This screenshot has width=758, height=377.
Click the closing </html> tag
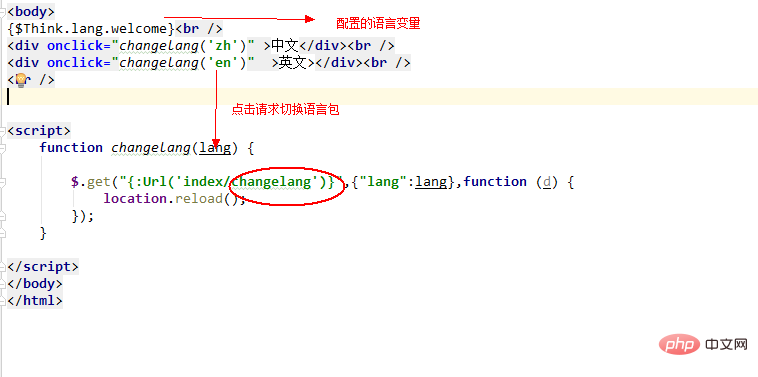tap(35, 301)
